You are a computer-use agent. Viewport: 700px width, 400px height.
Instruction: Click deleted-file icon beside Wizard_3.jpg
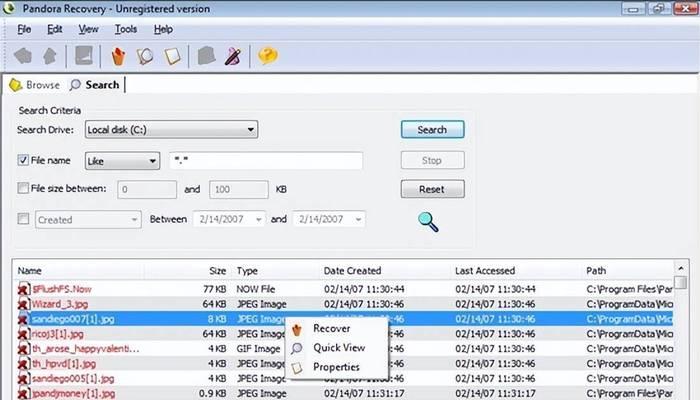pyautogui.click(x=24, y=304)
